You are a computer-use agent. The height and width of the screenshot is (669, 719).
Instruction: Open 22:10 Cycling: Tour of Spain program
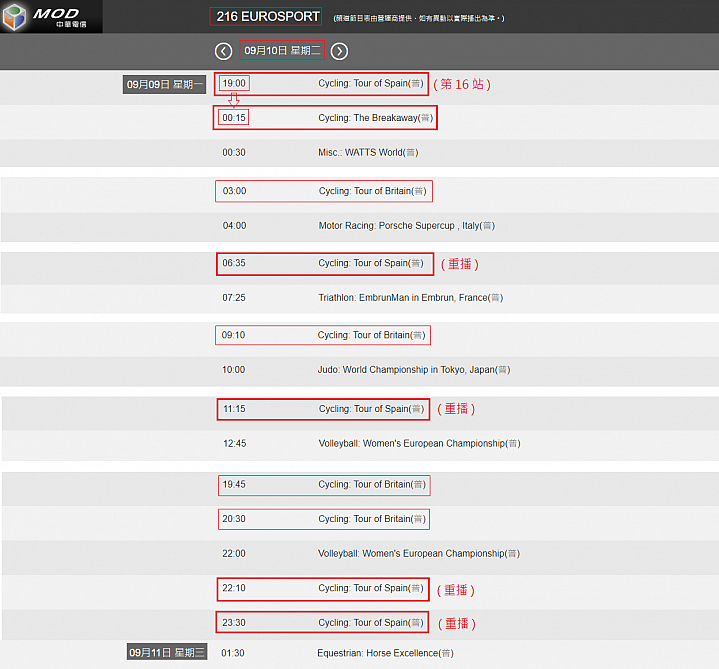[371, 588]
